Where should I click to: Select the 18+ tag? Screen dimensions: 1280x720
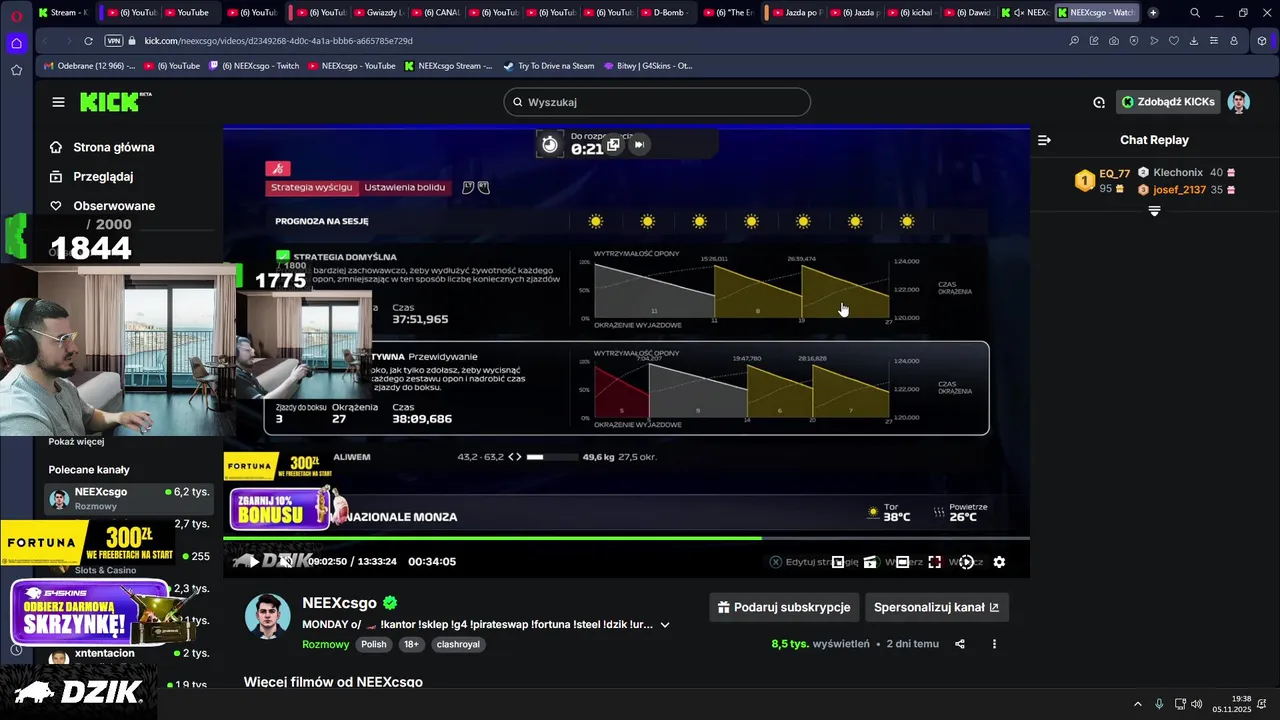(411, 644)
